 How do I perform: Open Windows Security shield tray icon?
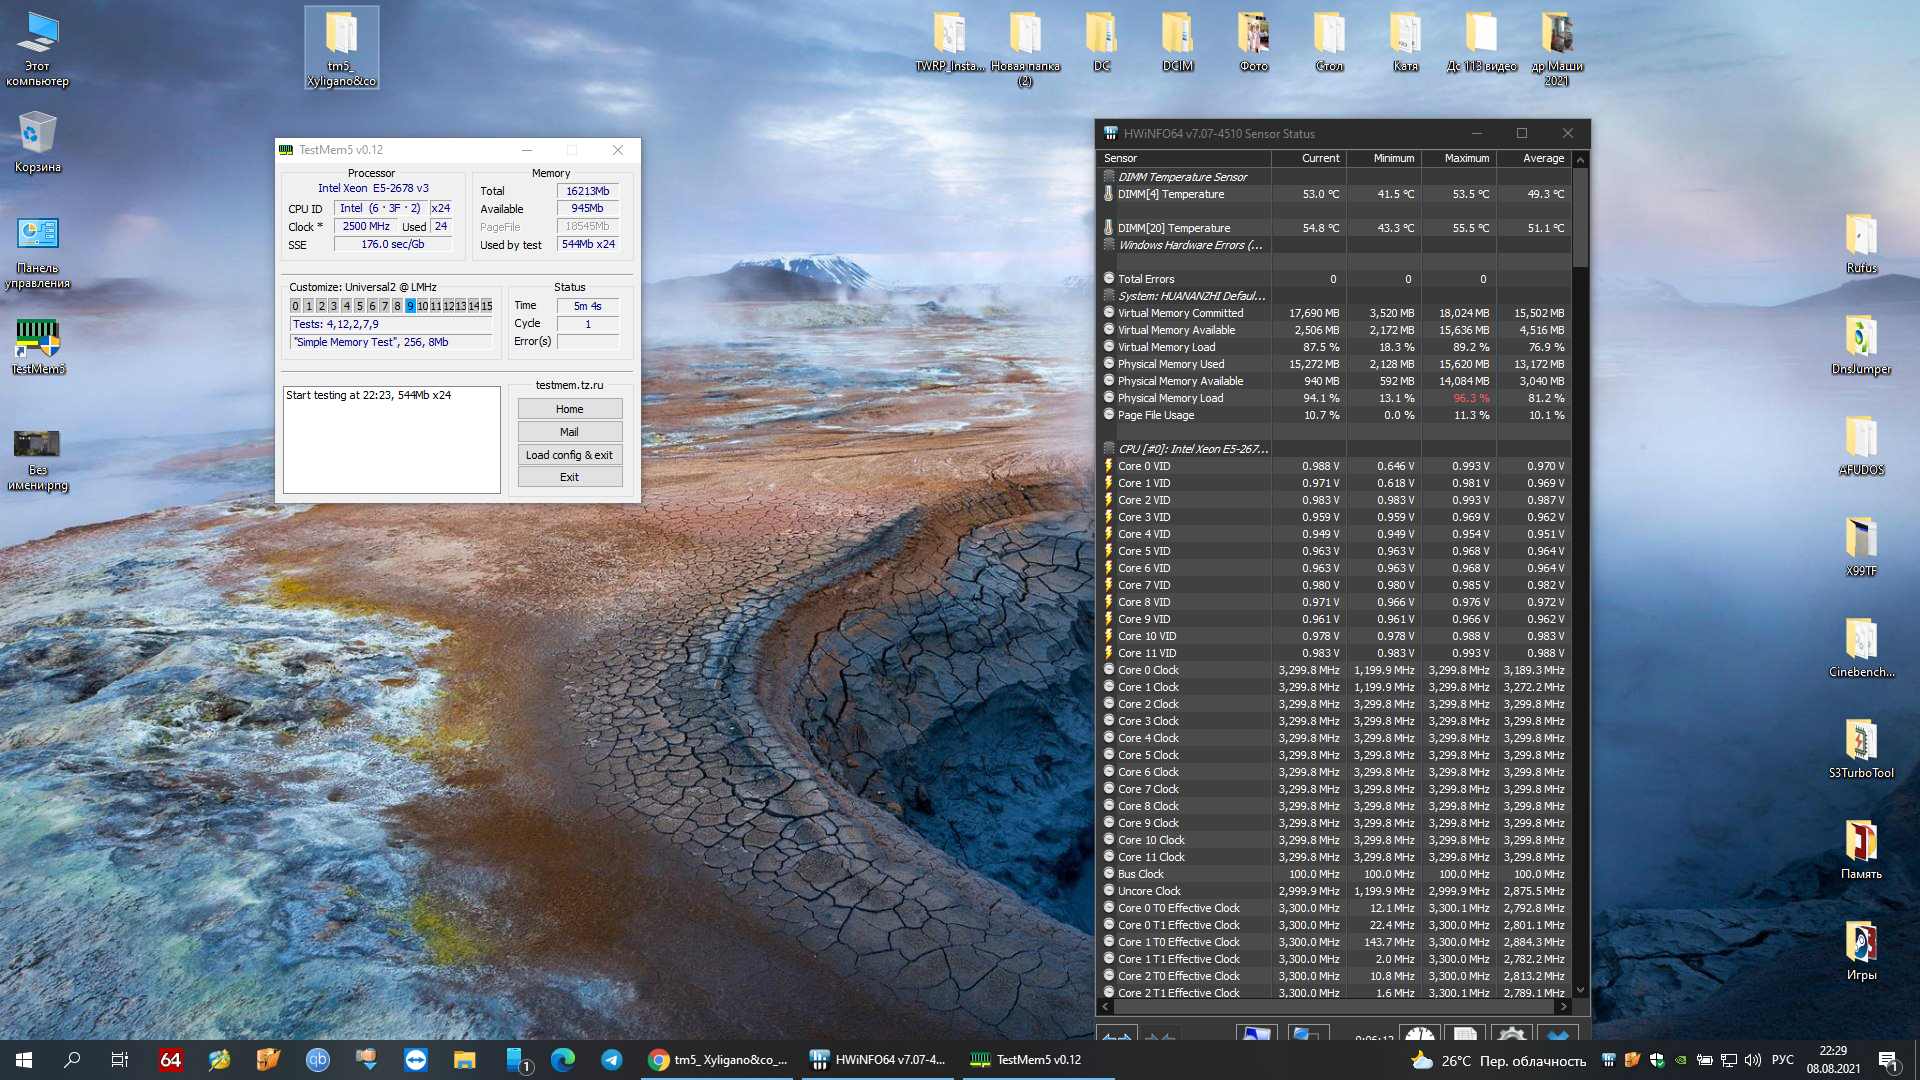1657,1060
